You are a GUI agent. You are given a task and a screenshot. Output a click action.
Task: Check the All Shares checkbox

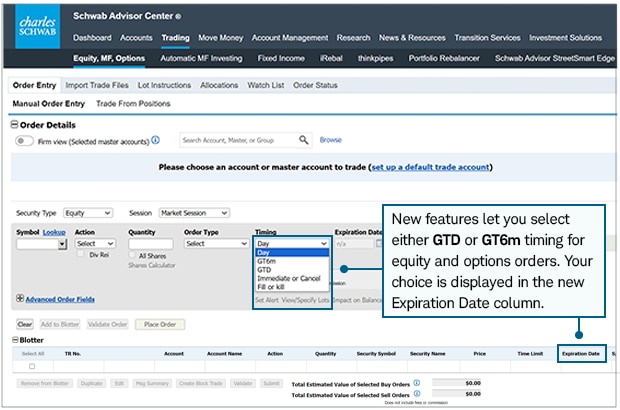[132, 255]
